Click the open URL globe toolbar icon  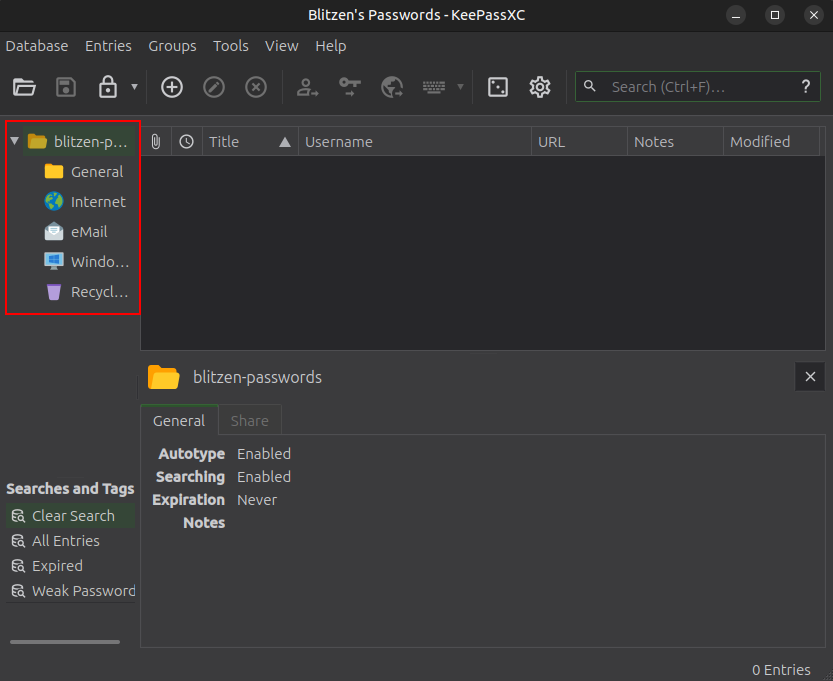click(392, 87)
